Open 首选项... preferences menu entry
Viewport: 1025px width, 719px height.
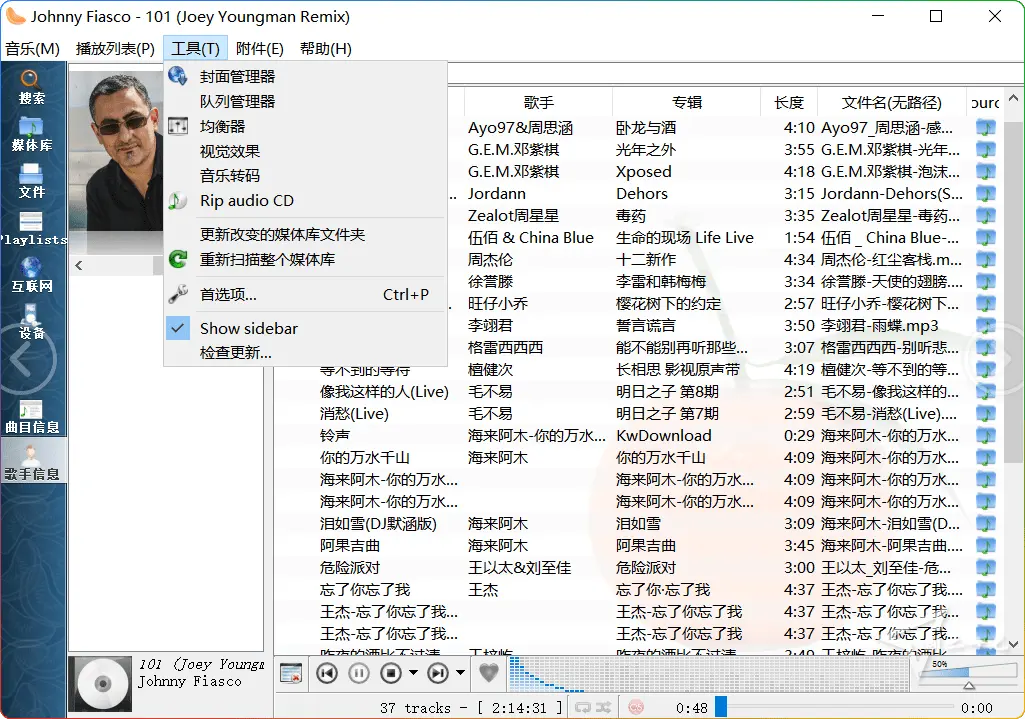point(305,294)
